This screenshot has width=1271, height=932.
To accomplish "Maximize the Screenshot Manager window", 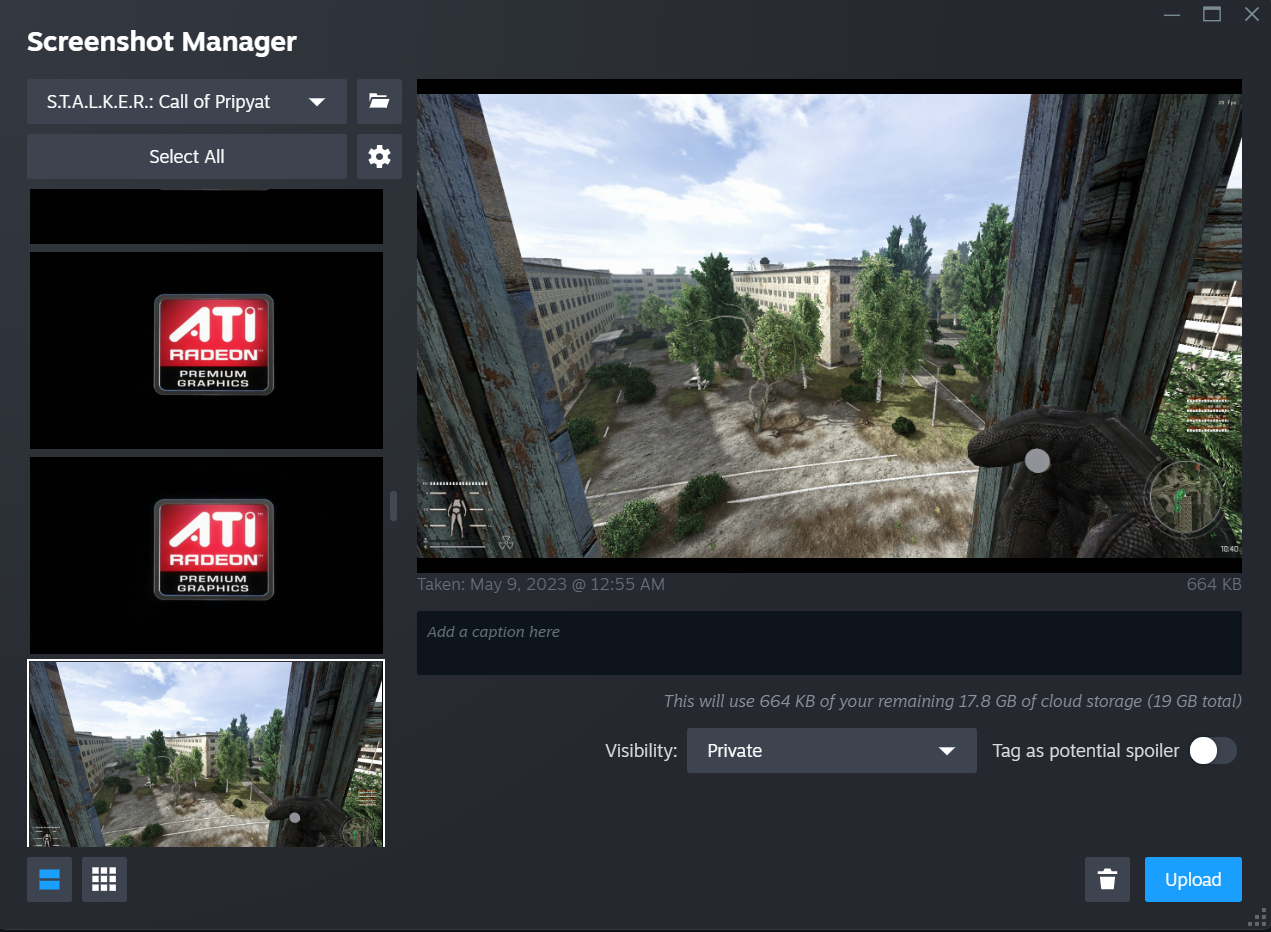I will 1212,14.
